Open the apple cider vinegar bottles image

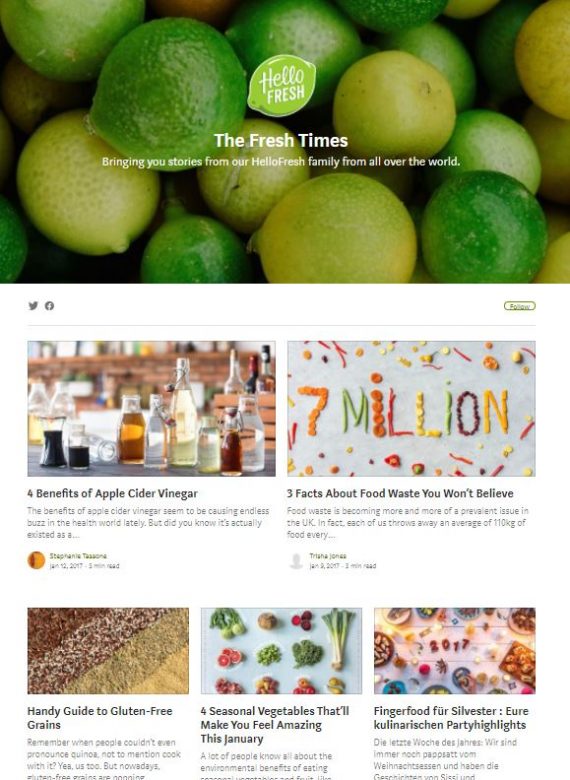point(151,409)
